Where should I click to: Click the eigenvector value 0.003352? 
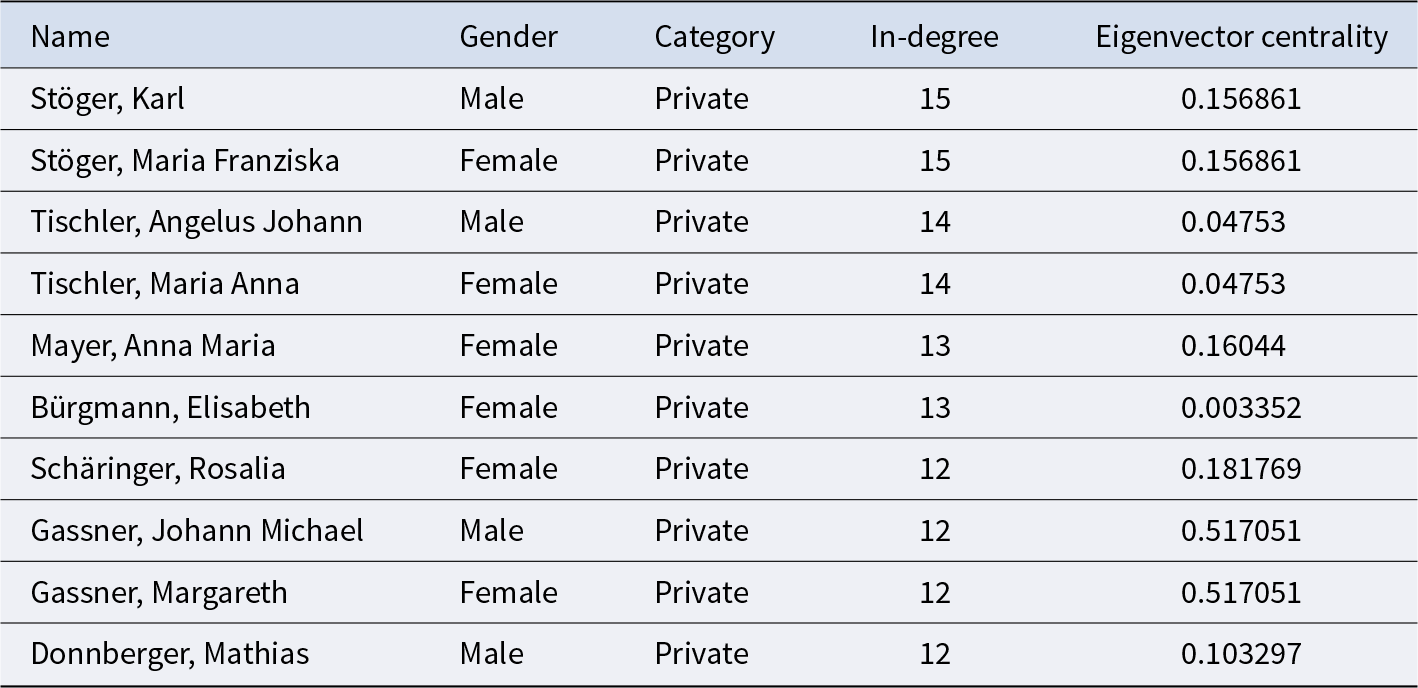click(1241, 408)
